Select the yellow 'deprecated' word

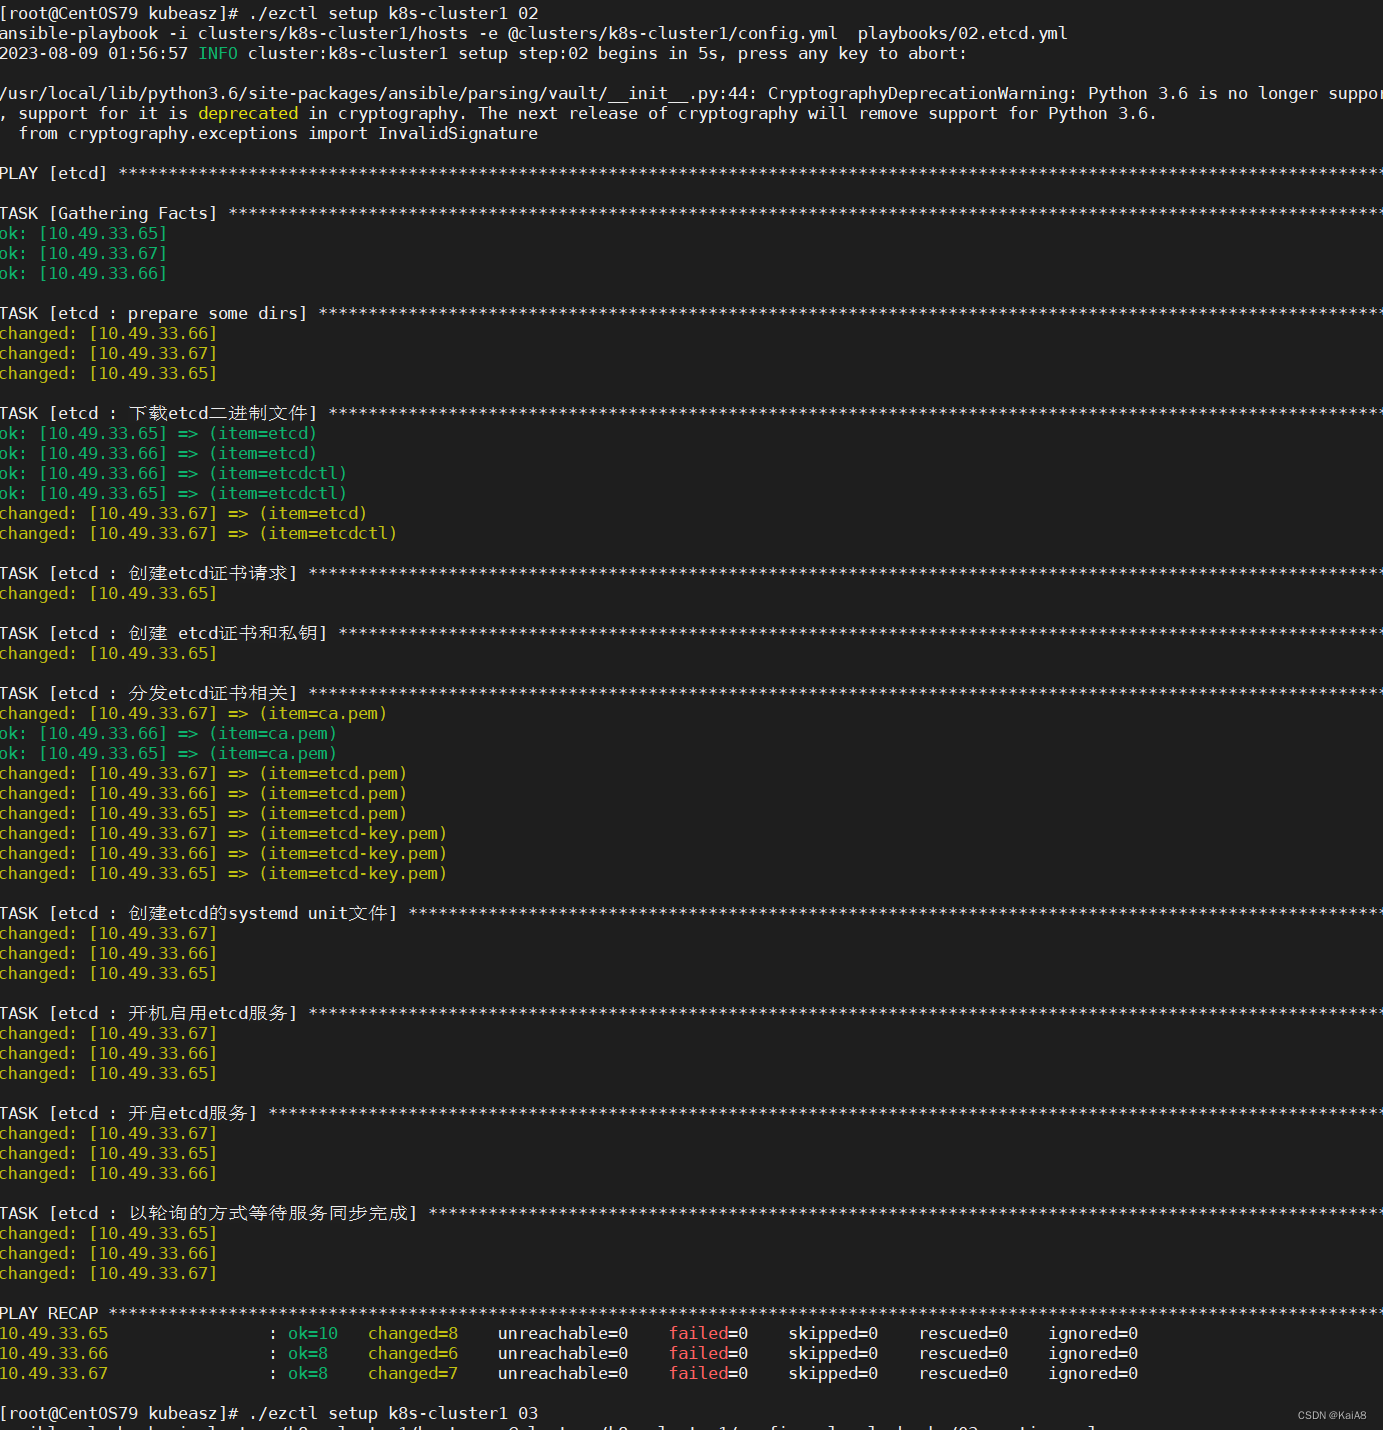click(x=248, y=113)
